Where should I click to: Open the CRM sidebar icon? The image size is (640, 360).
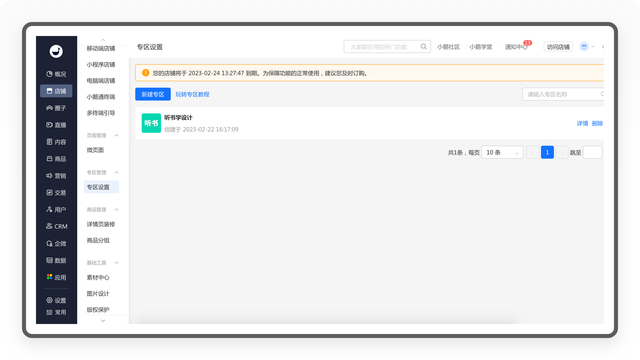49,226
